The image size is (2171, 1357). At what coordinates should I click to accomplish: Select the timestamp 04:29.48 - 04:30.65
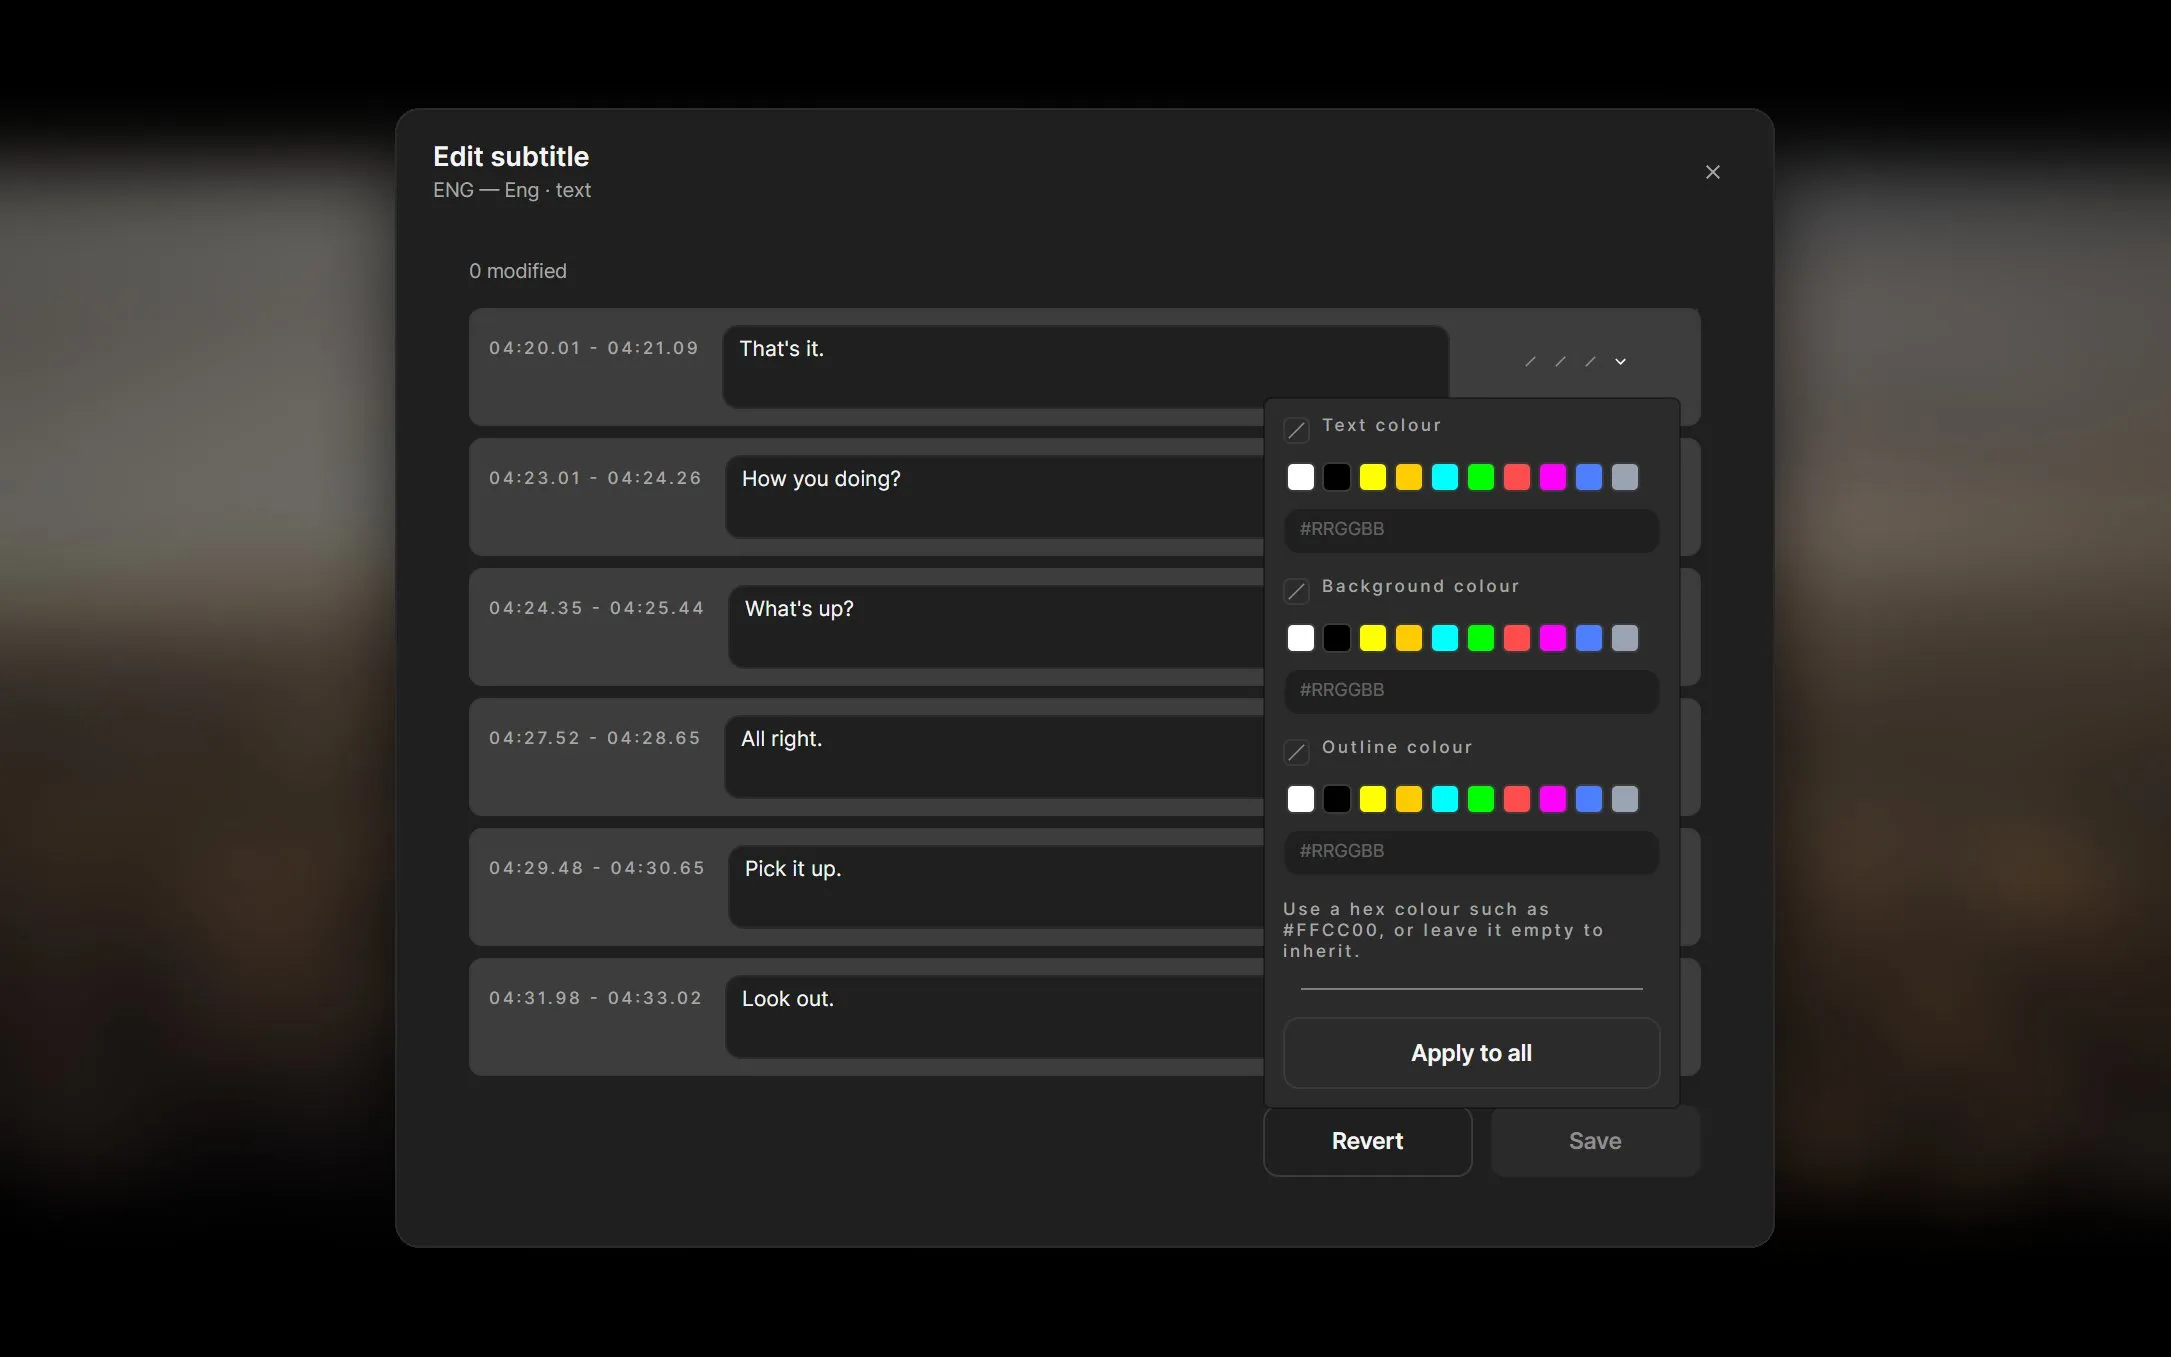tap(597, 868)
